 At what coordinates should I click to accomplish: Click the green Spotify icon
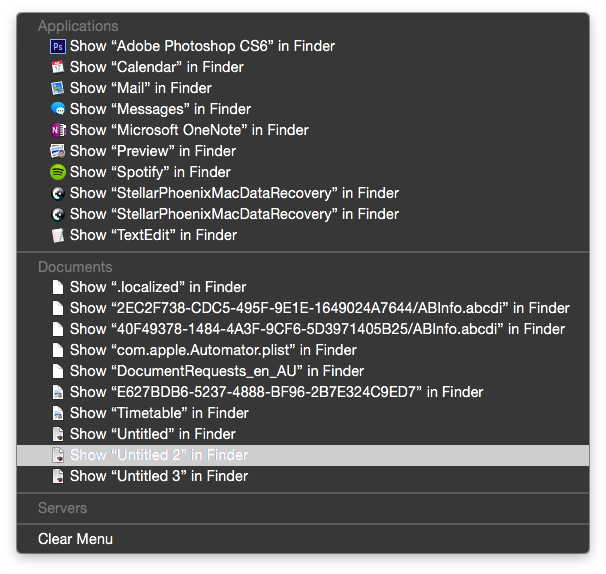click(58, 172)
